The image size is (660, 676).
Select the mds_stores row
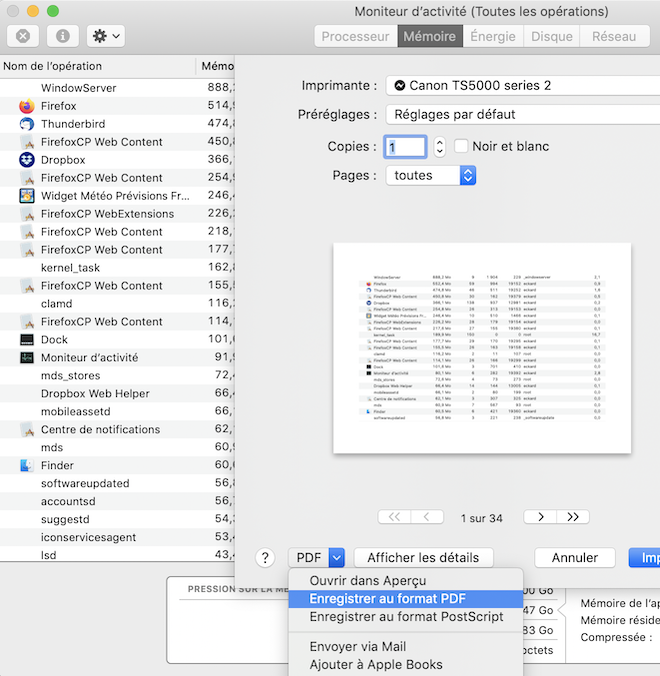pyautogui.click(x=117, y=376)
